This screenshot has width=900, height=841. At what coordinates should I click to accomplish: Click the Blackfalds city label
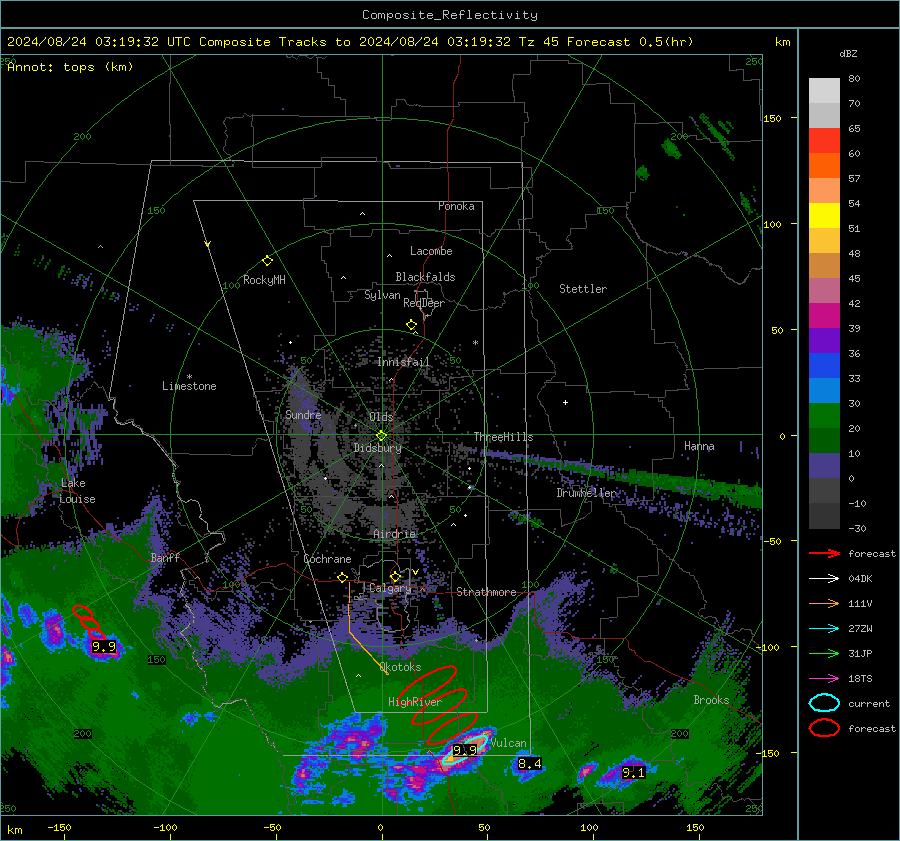click(x=425, y=277)
